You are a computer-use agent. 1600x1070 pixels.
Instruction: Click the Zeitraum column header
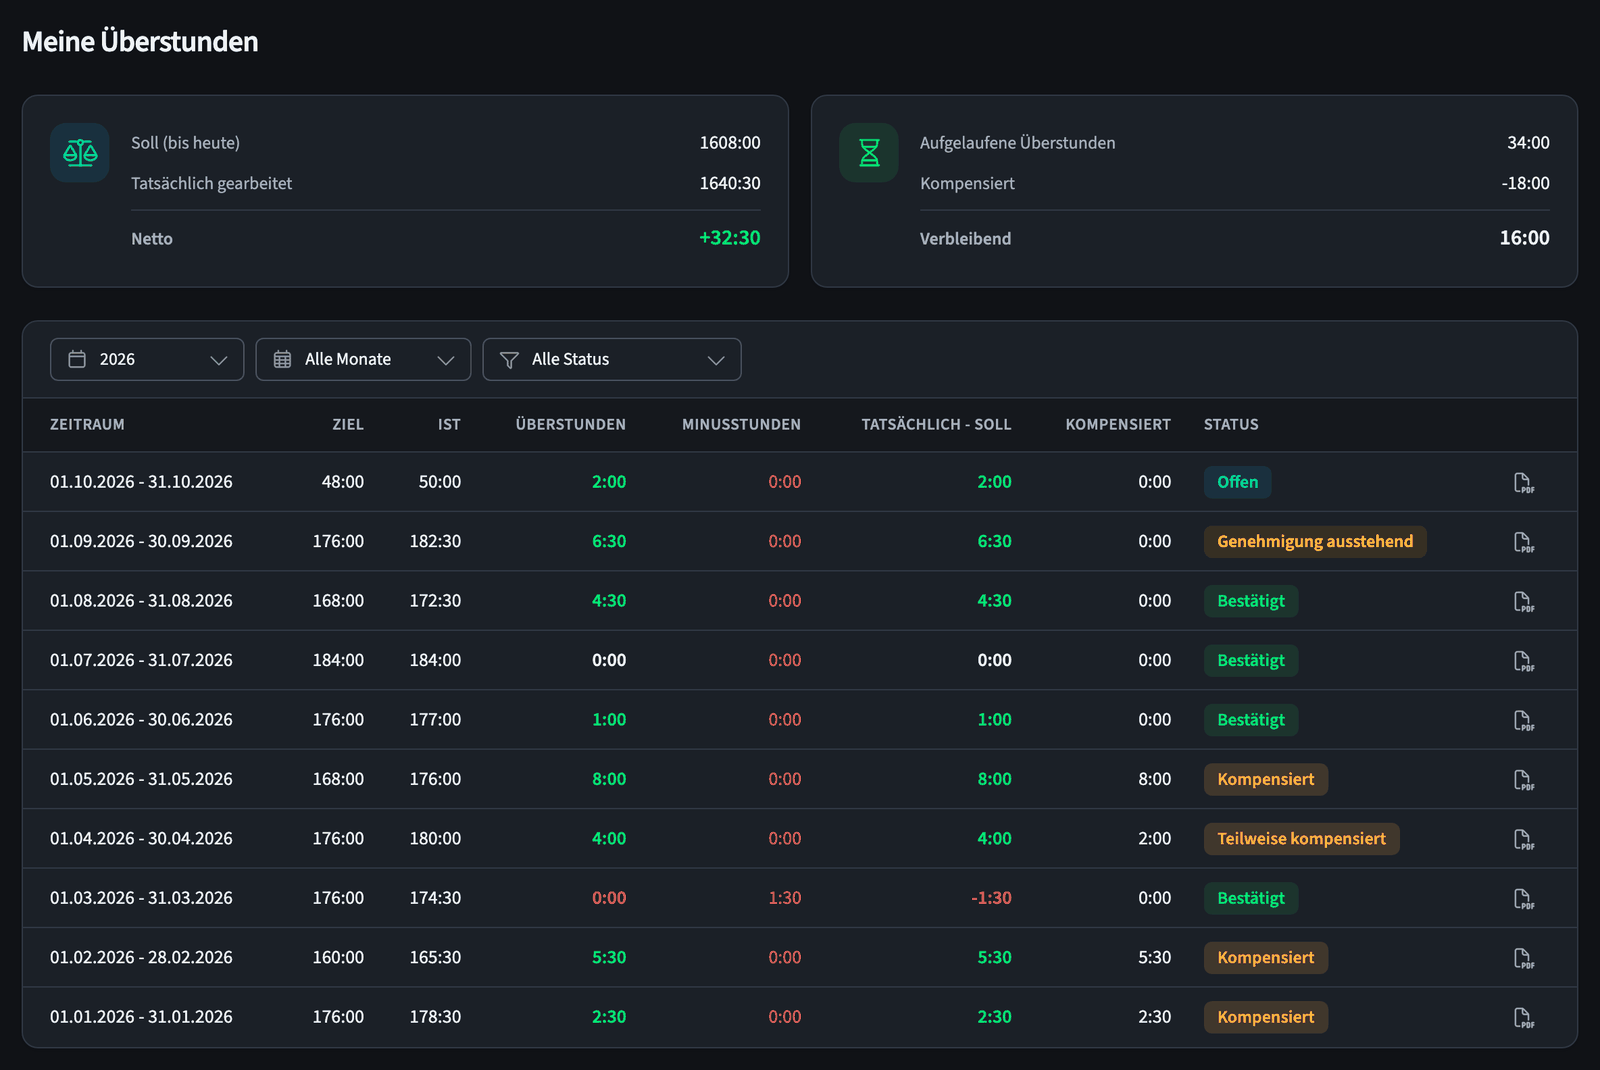click(x=88, y=424)
